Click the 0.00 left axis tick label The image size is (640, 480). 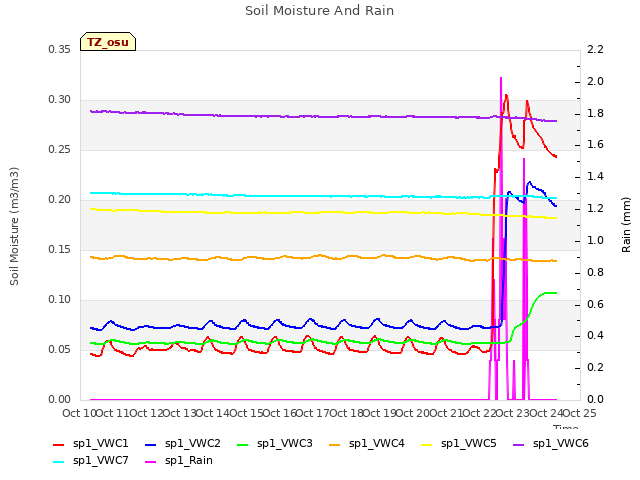[x=60, y=400]
